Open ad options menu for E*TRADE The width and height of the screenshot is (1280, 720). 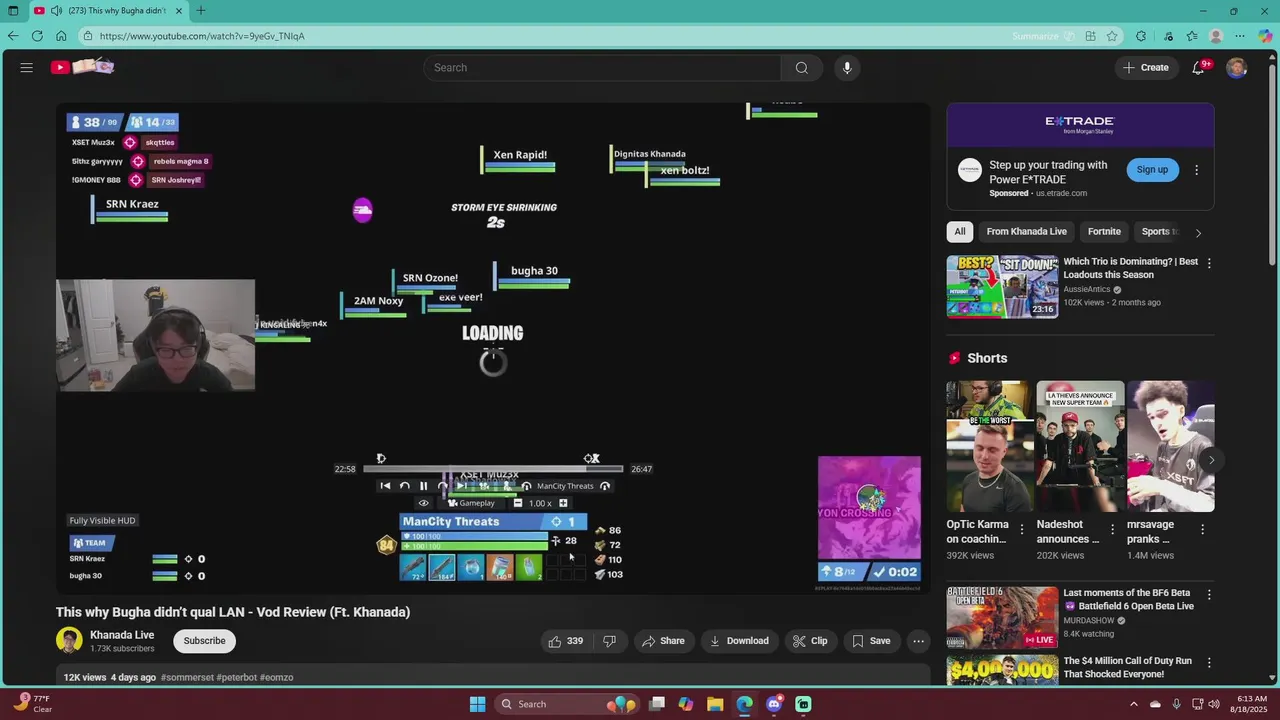coord(1196,170)
